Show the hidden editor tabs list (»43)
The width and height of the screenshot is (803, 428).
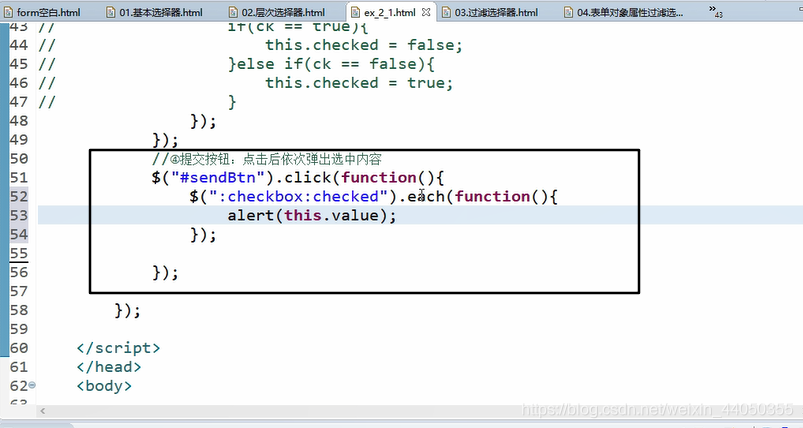tap(715, 11)
